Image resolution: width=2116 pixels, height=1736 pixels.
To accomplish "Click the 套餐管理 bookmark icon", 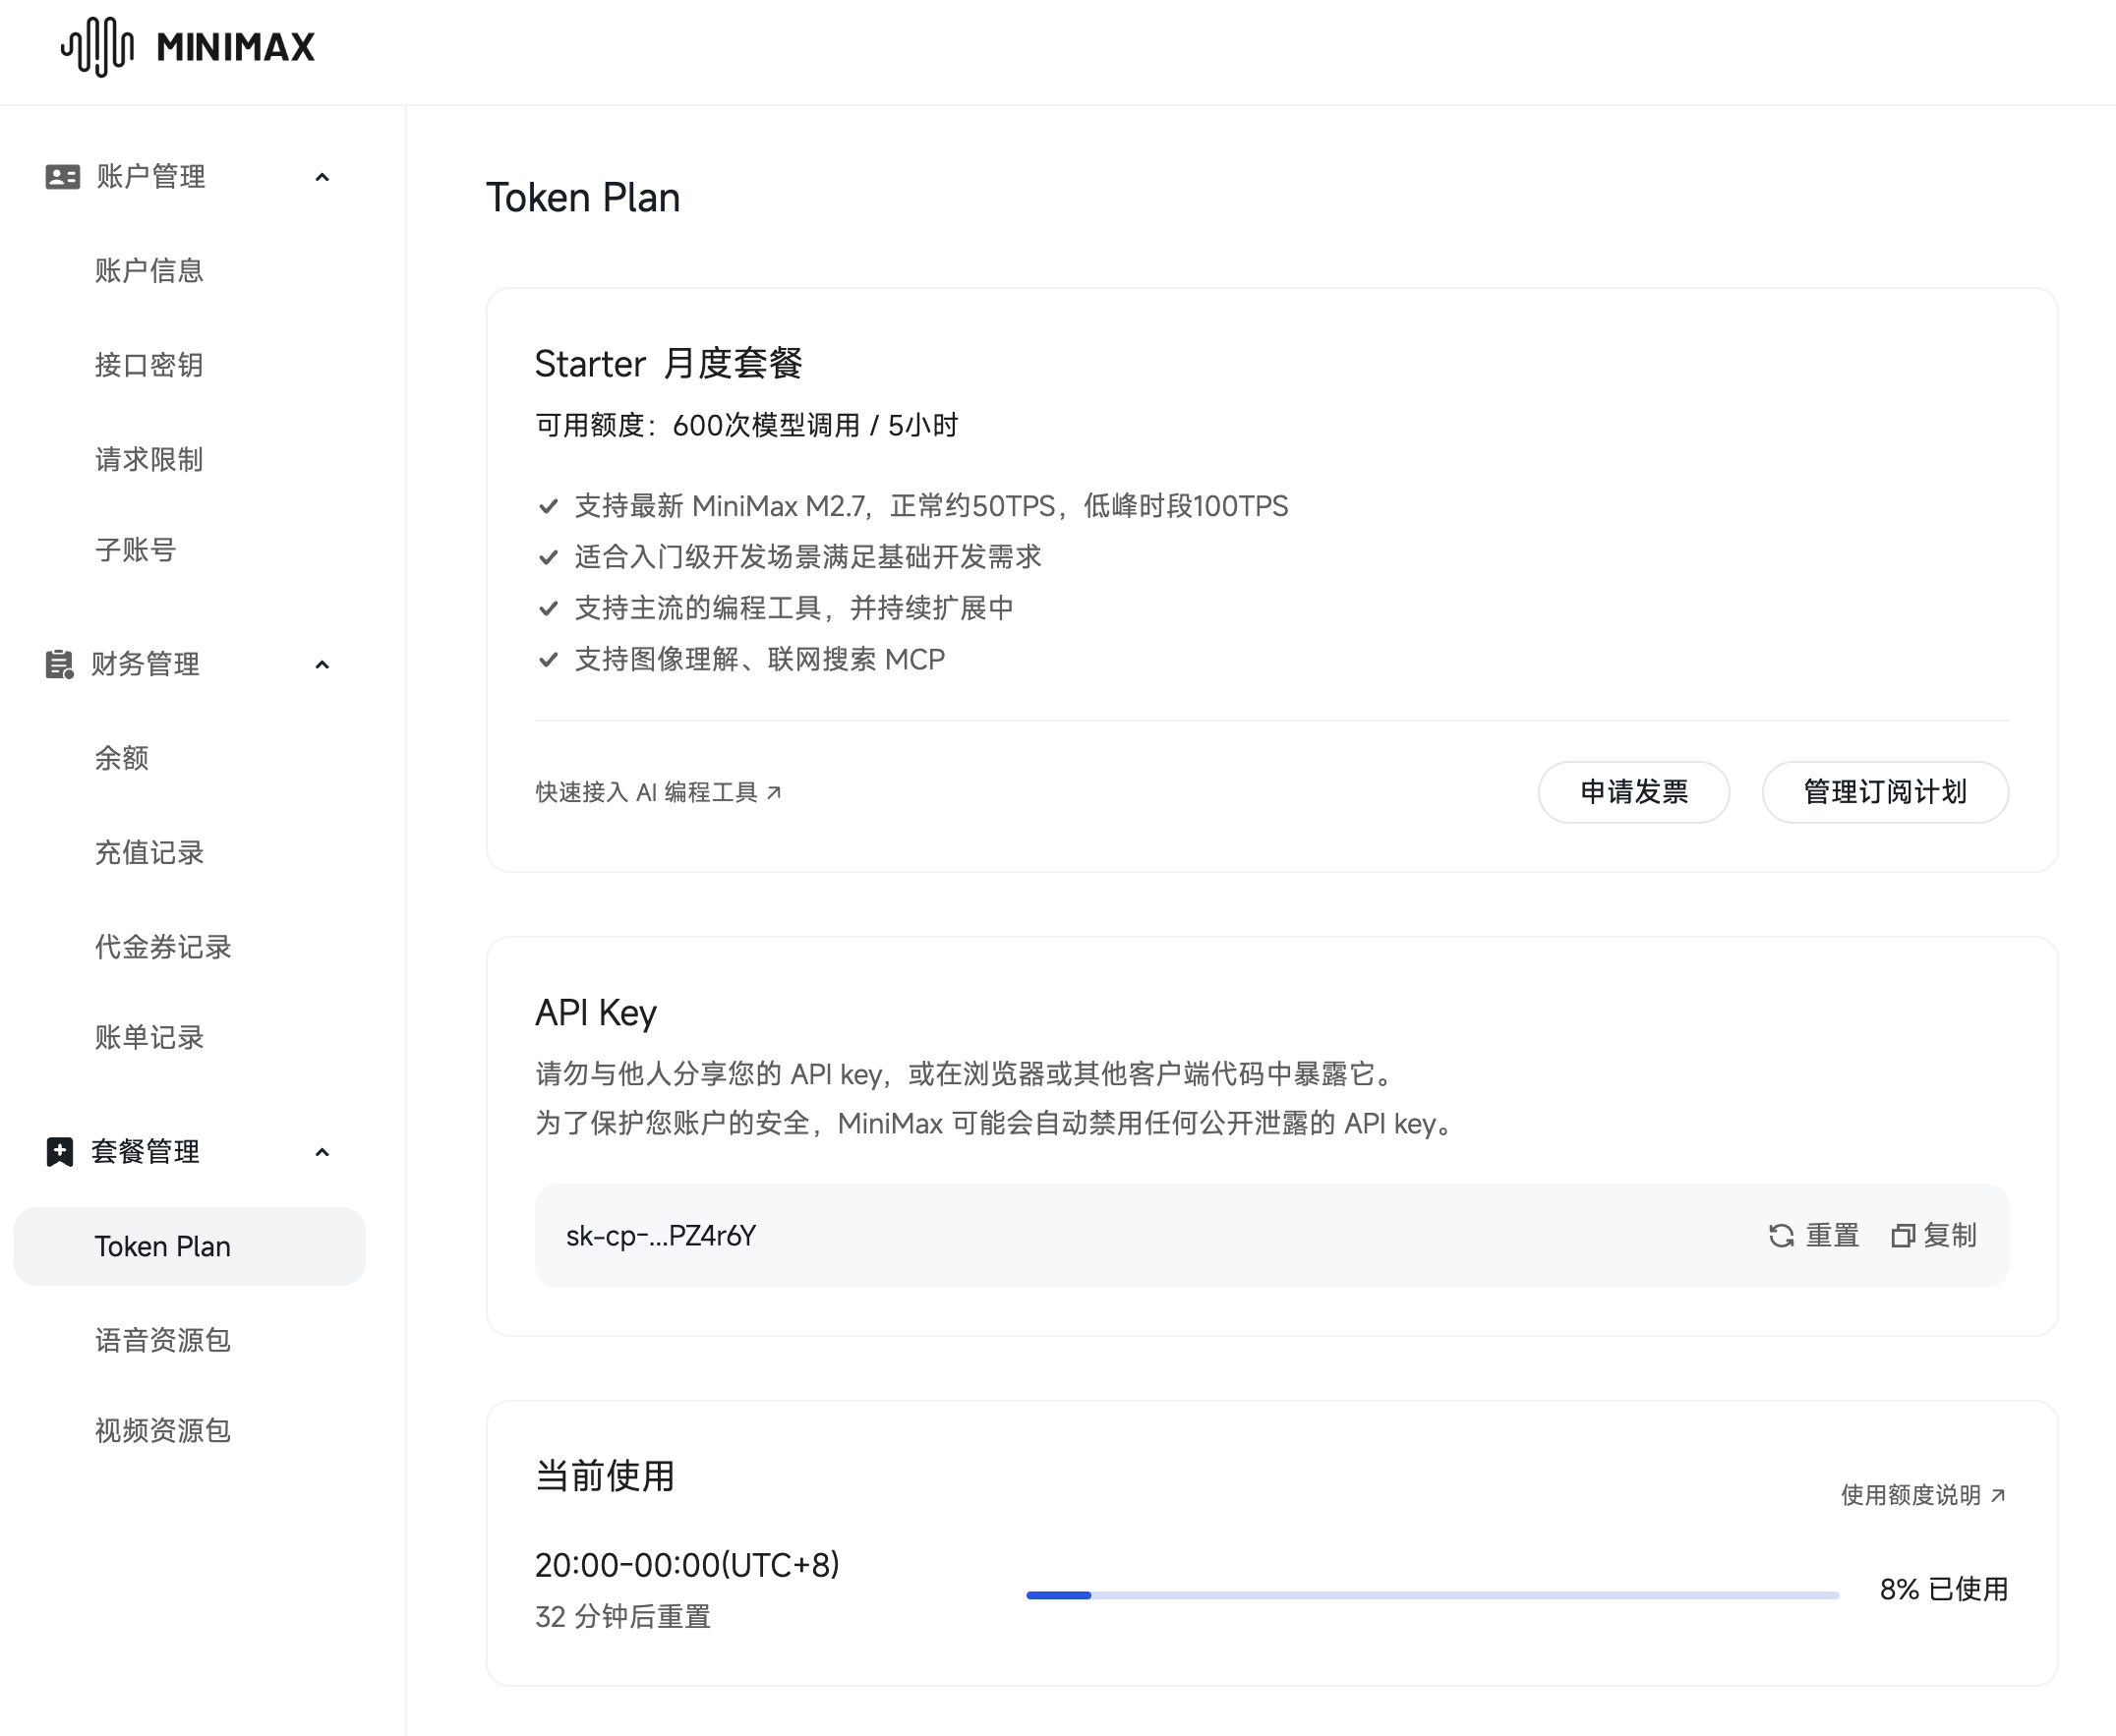I will (59, 1152).
